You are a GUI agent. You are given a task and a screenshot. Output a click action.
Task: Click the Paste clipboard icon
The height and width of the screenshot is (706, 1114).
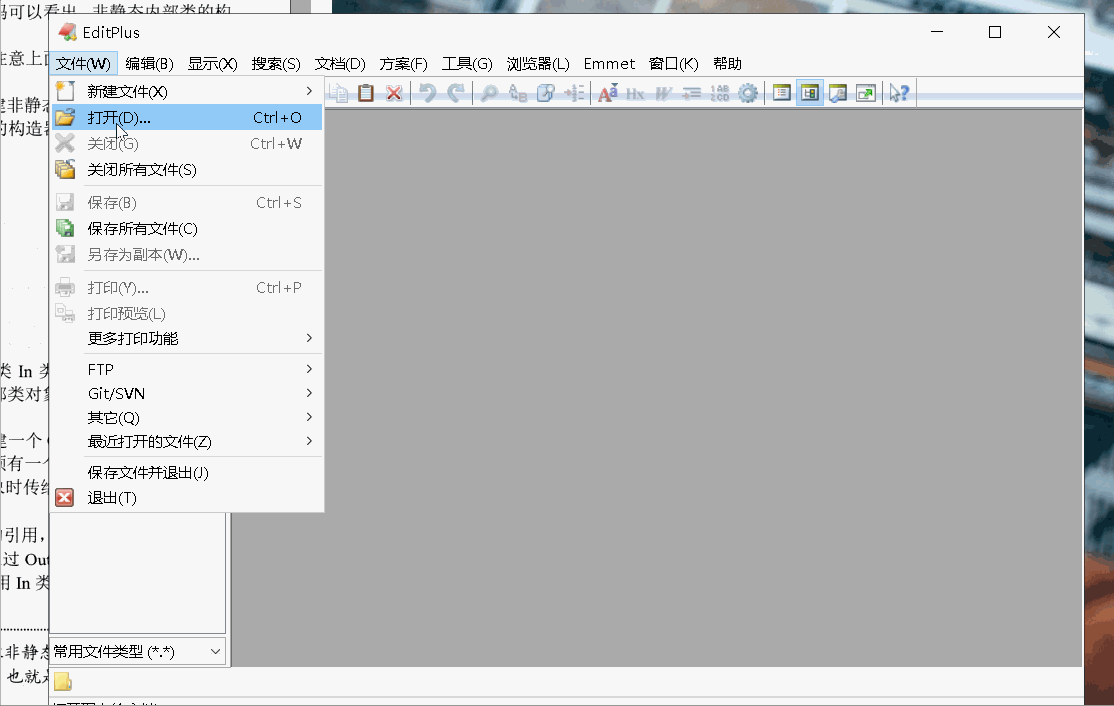[x=366, y=93]
